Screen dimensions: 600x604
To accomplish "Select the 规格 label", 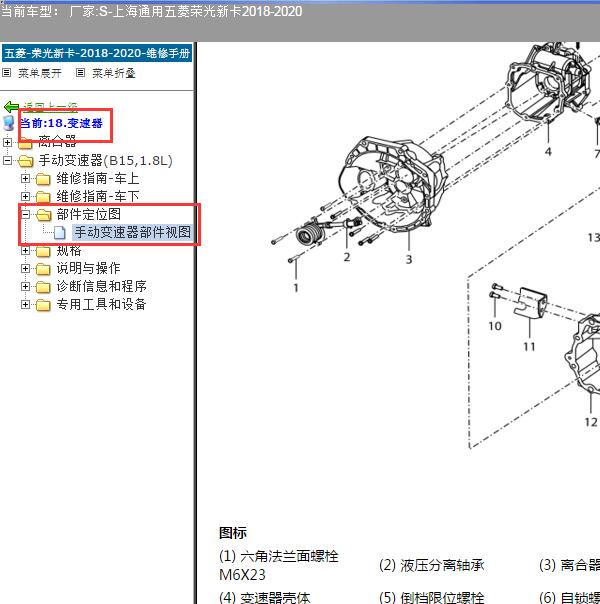I will 69,251.
